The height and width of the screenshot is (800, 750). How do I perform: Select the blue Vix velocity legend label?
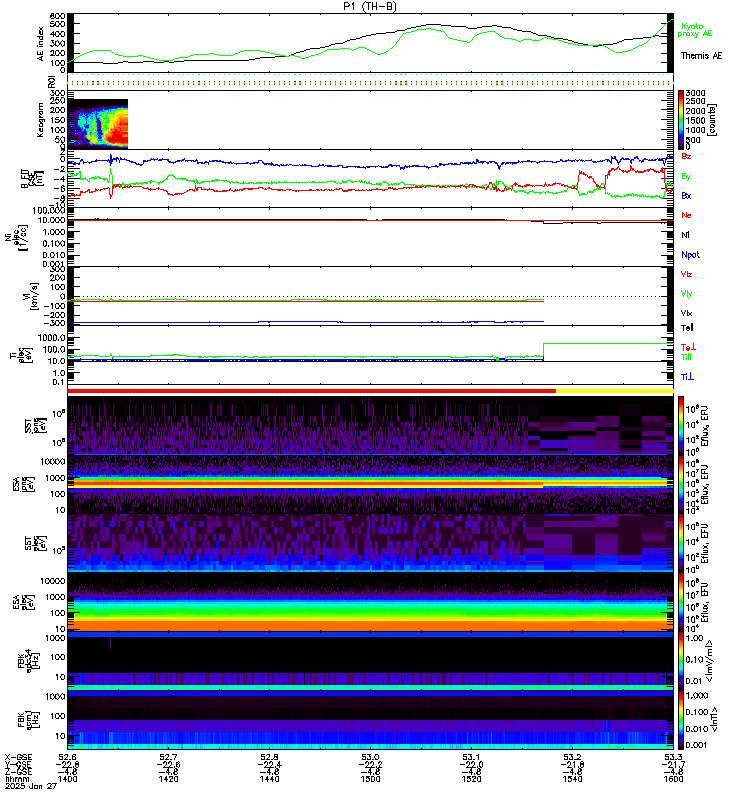[686, 313]
